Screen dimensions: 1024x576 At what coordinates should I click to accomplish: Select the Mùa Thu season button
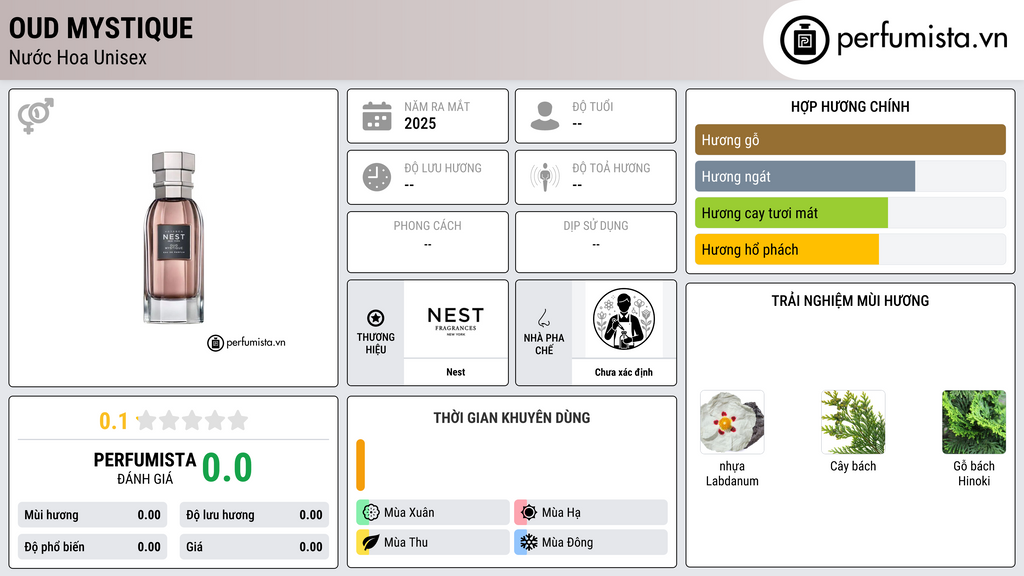433,542
